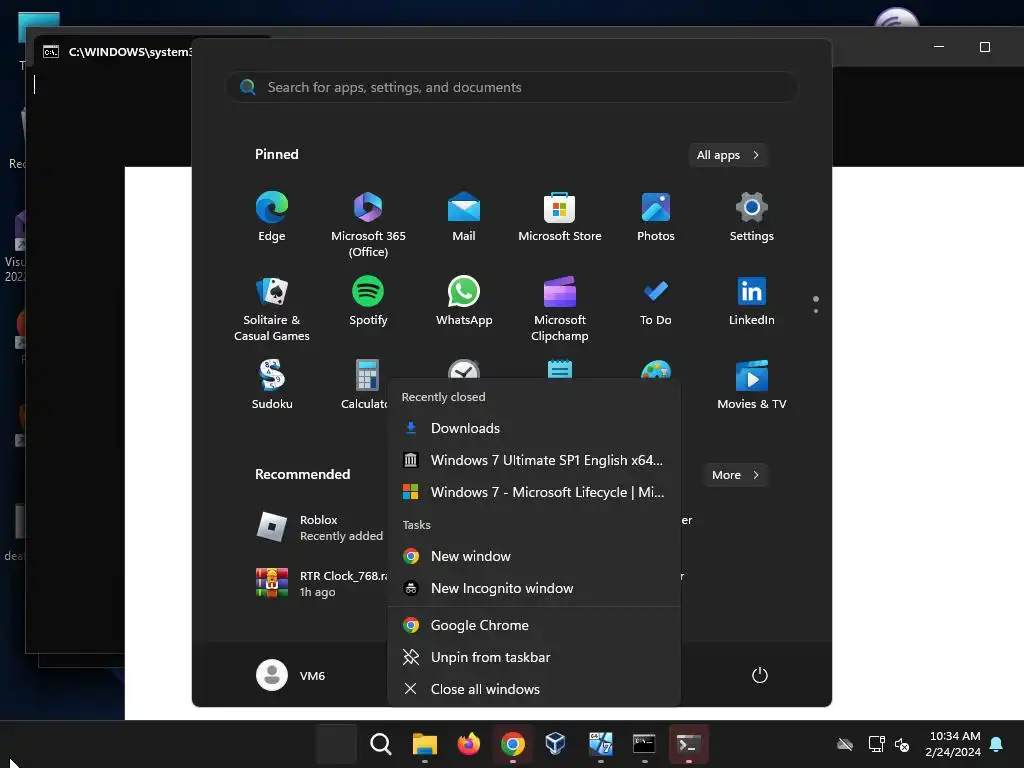This screenshot has width=1024, height=768.
Task: Go to next page of pinned apps
Action: coord(816,311)
